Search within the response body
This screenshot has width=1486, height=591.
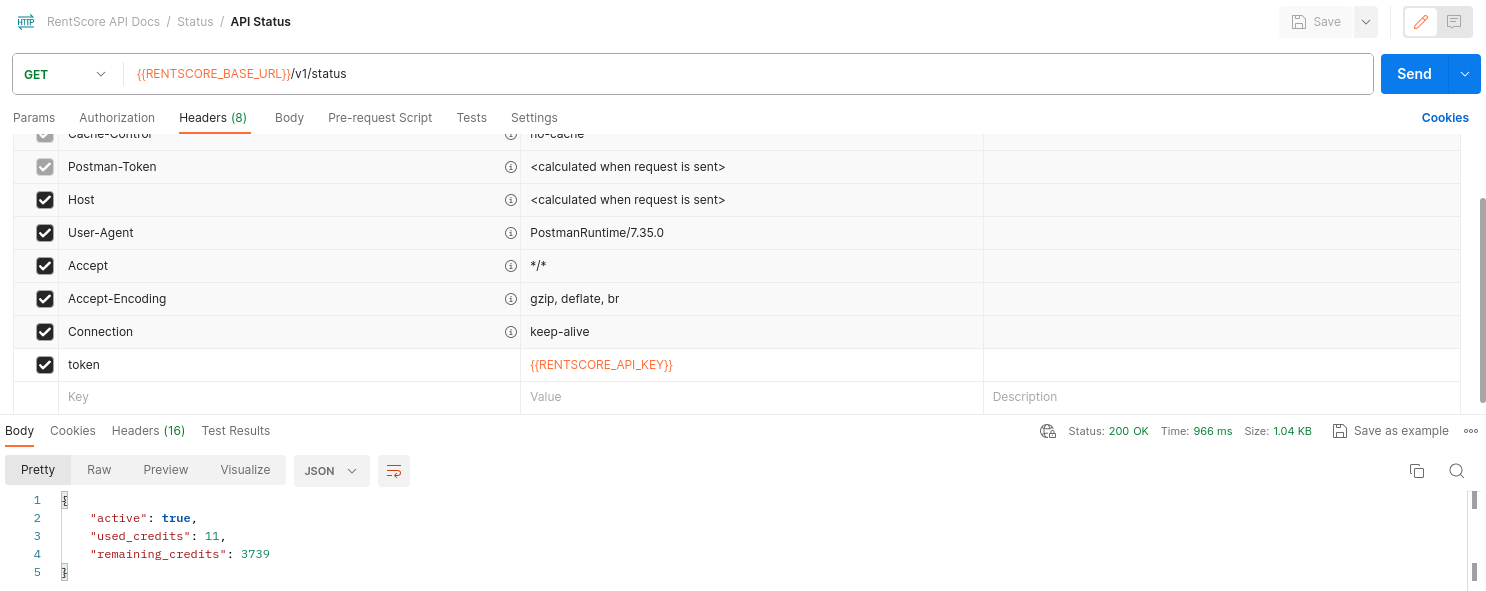[x=1457, y=471]
